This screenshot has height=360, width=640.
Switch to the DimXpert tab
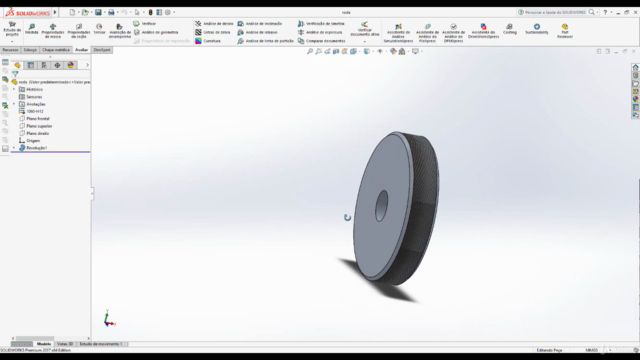tap(102, 50)
